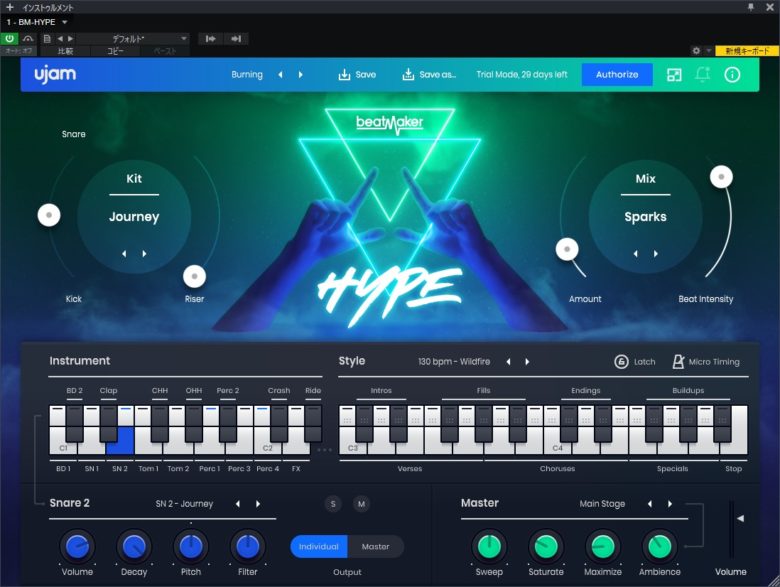The image size is (780, 587).
Task: Click the 新規キーボード button
Action: tap(747, 51)
